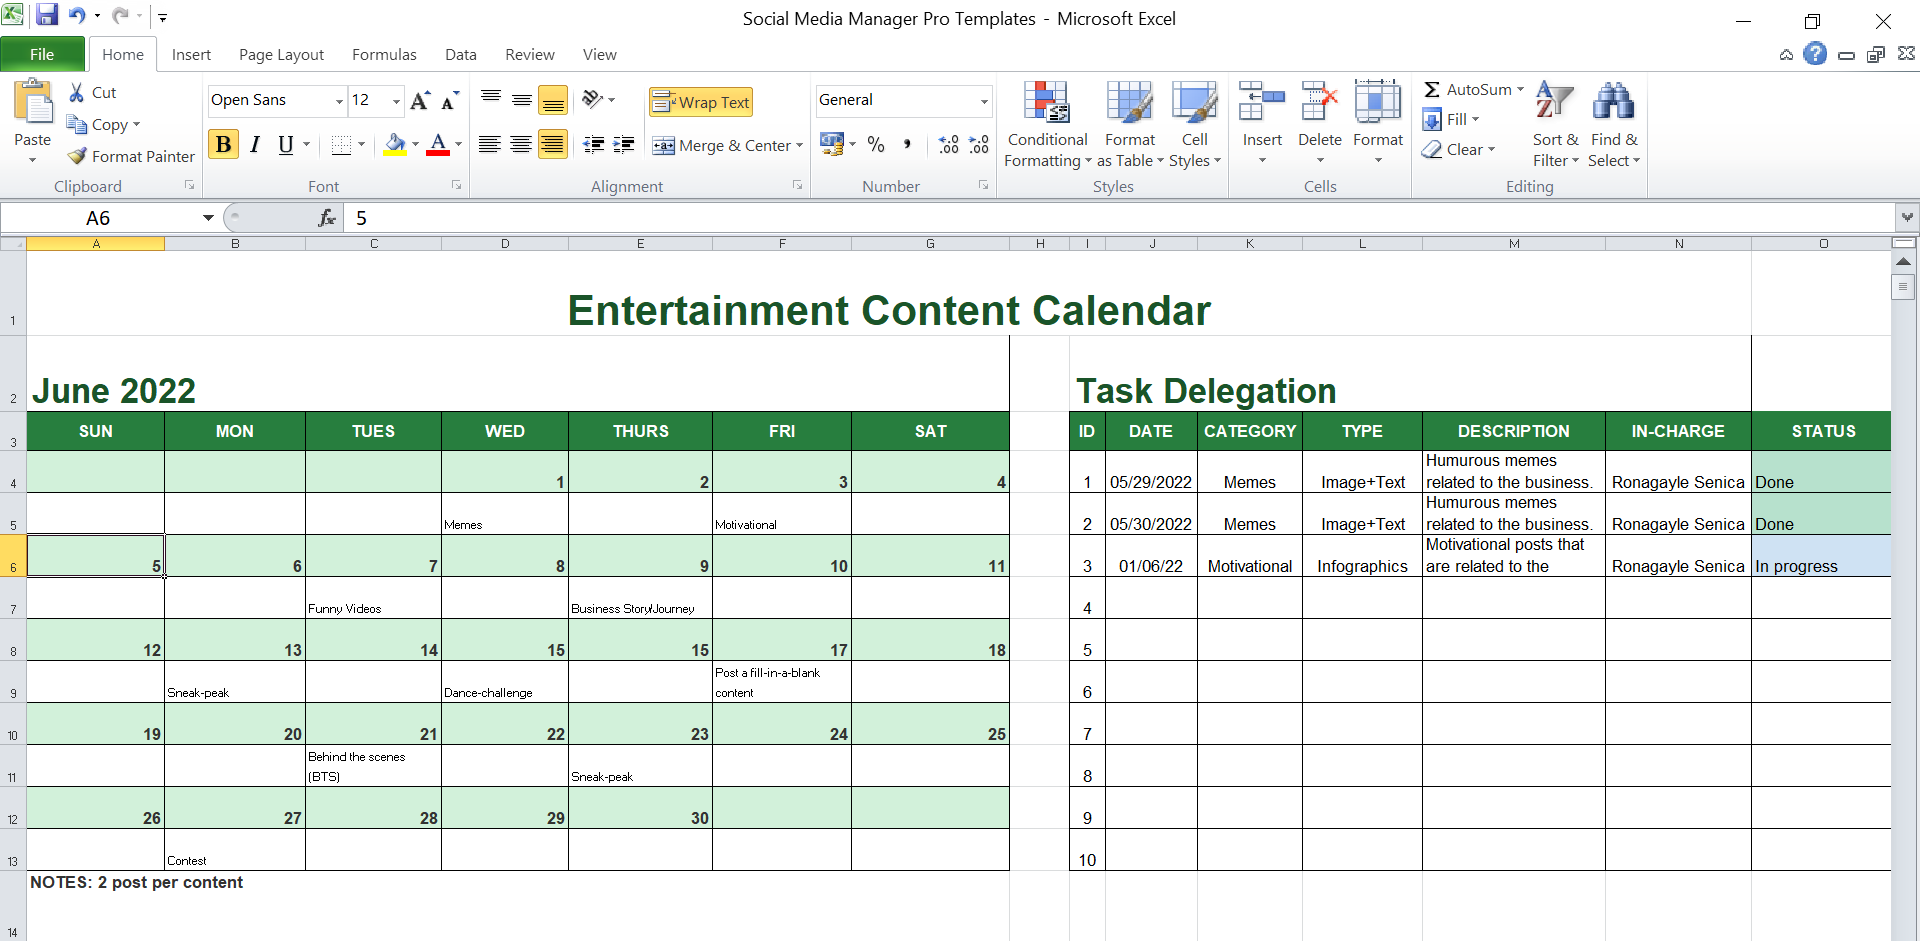
Task: Click vertical scrollbar up arrow
Action: click(1903, 261)
